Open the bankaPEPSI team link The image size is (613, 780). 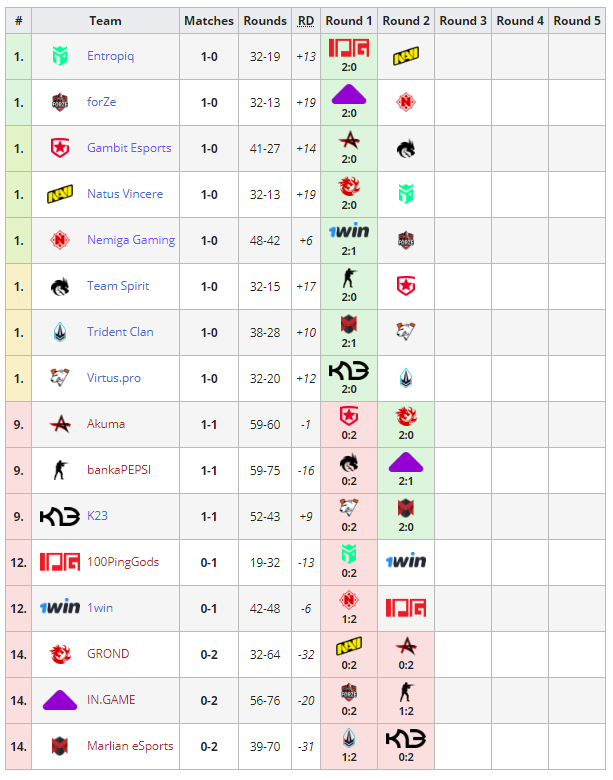tap(121, 470)
